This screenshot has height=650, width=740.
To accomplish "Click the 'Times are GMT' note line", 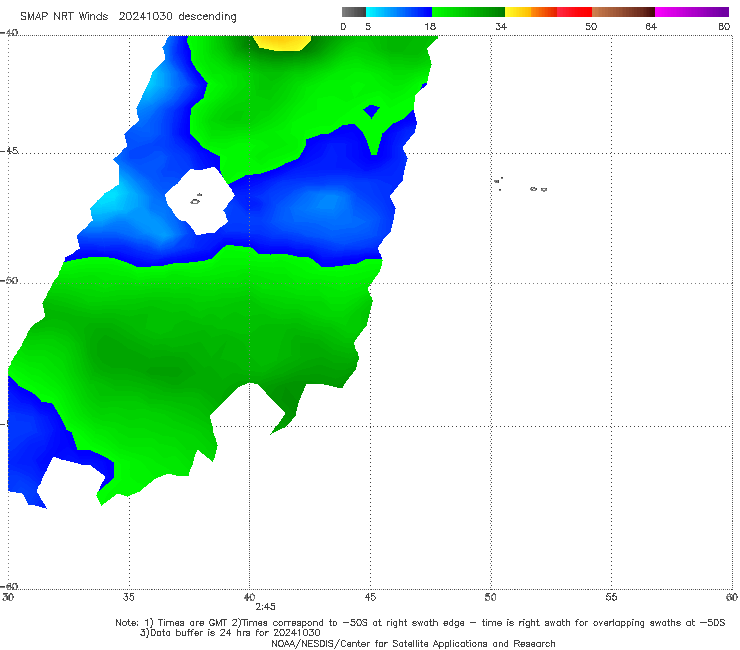I will coord(420,623).
